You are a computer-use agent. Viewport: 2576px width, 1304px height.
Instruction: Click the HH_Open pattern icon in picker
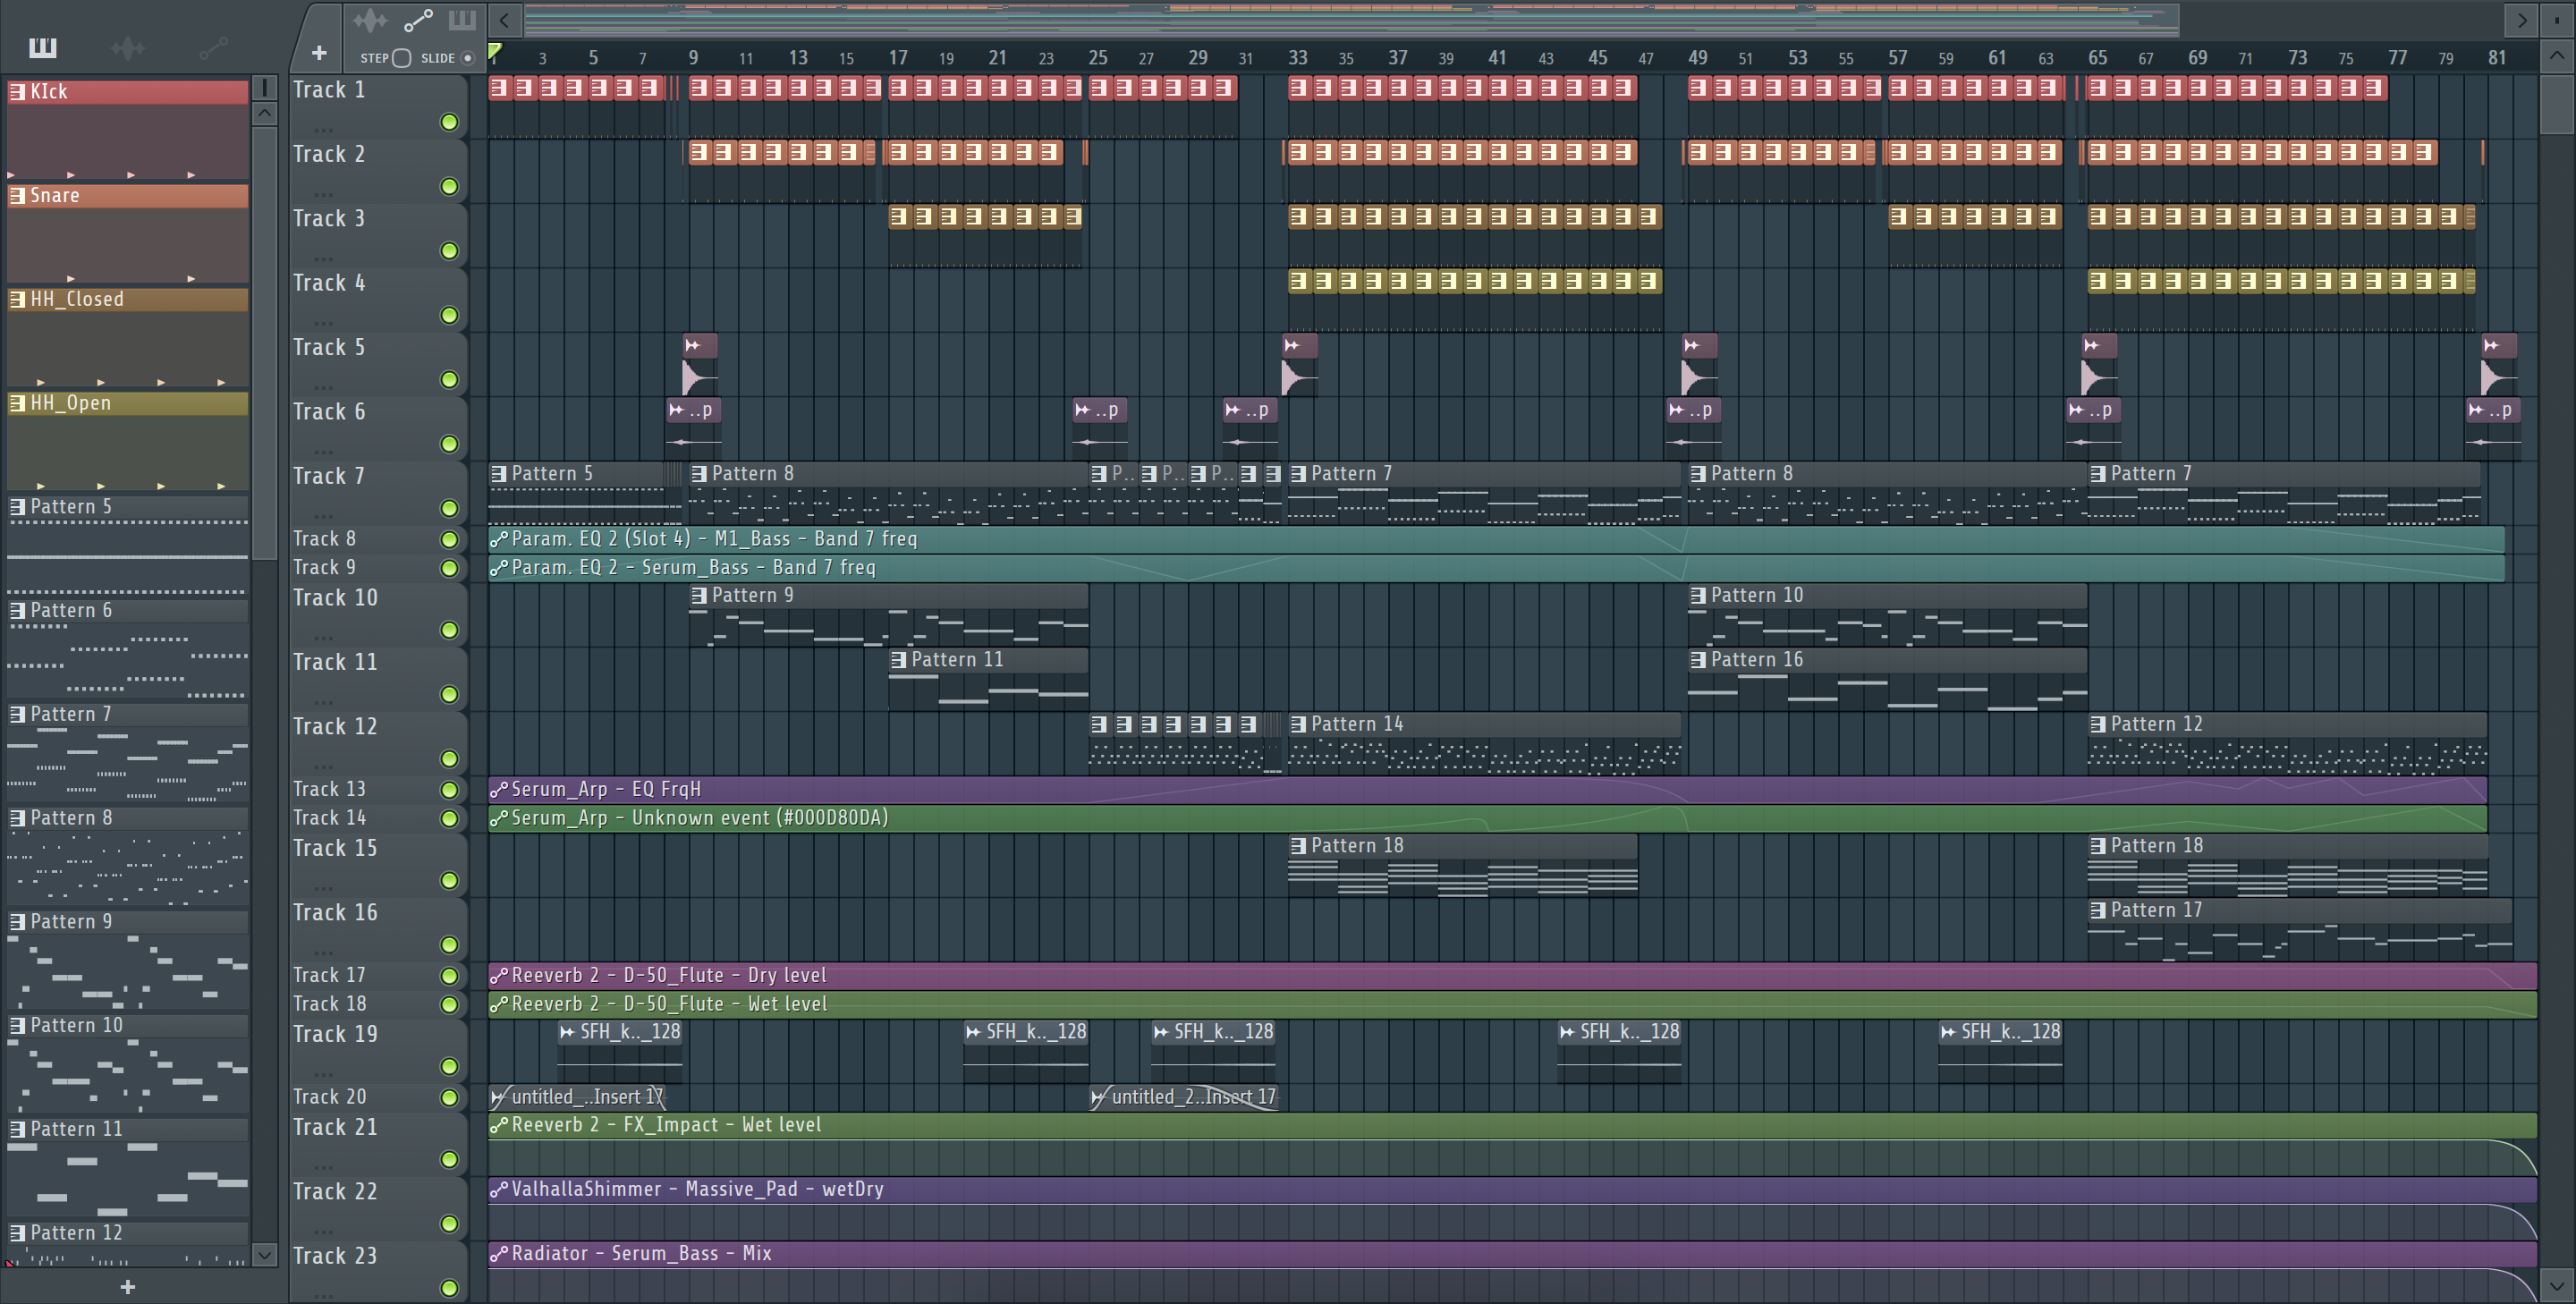click(x=17, y=403)
